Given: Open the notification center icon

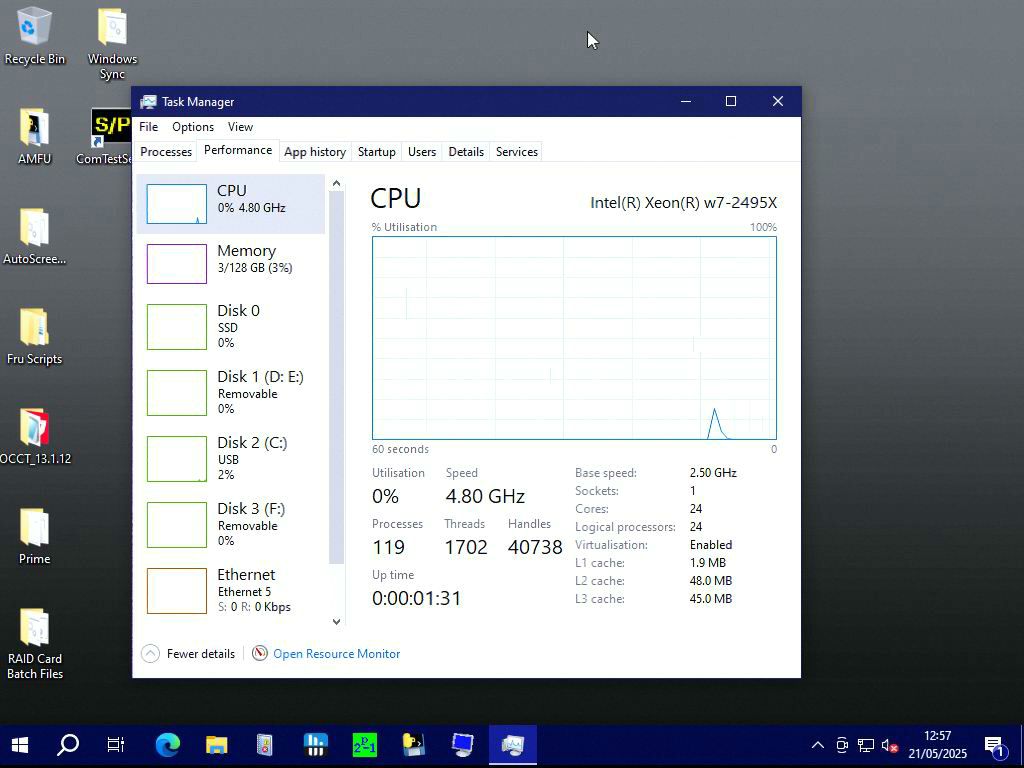Looking at the screenshot, I should pyautogui.click(x=995, y=745).
